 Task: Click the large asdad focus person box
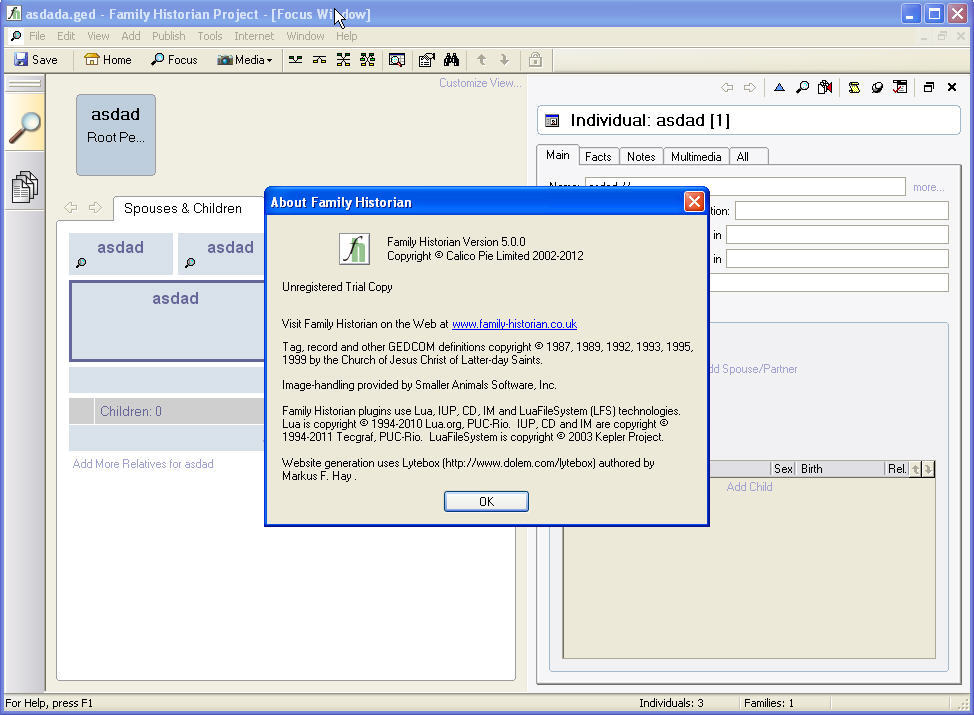[x=168, y=321]
